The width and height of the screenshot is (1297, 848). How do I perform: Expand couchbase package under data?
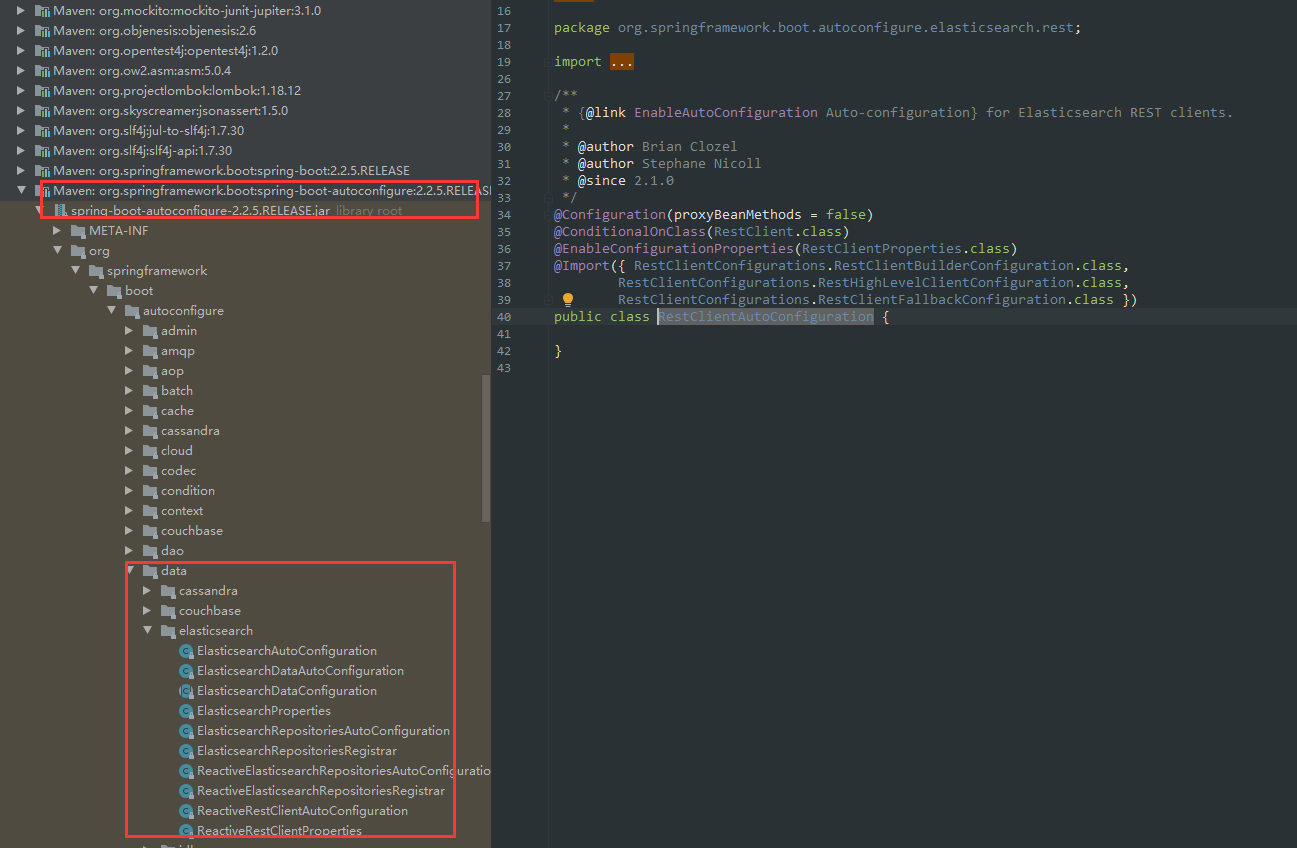coord(148,611)
